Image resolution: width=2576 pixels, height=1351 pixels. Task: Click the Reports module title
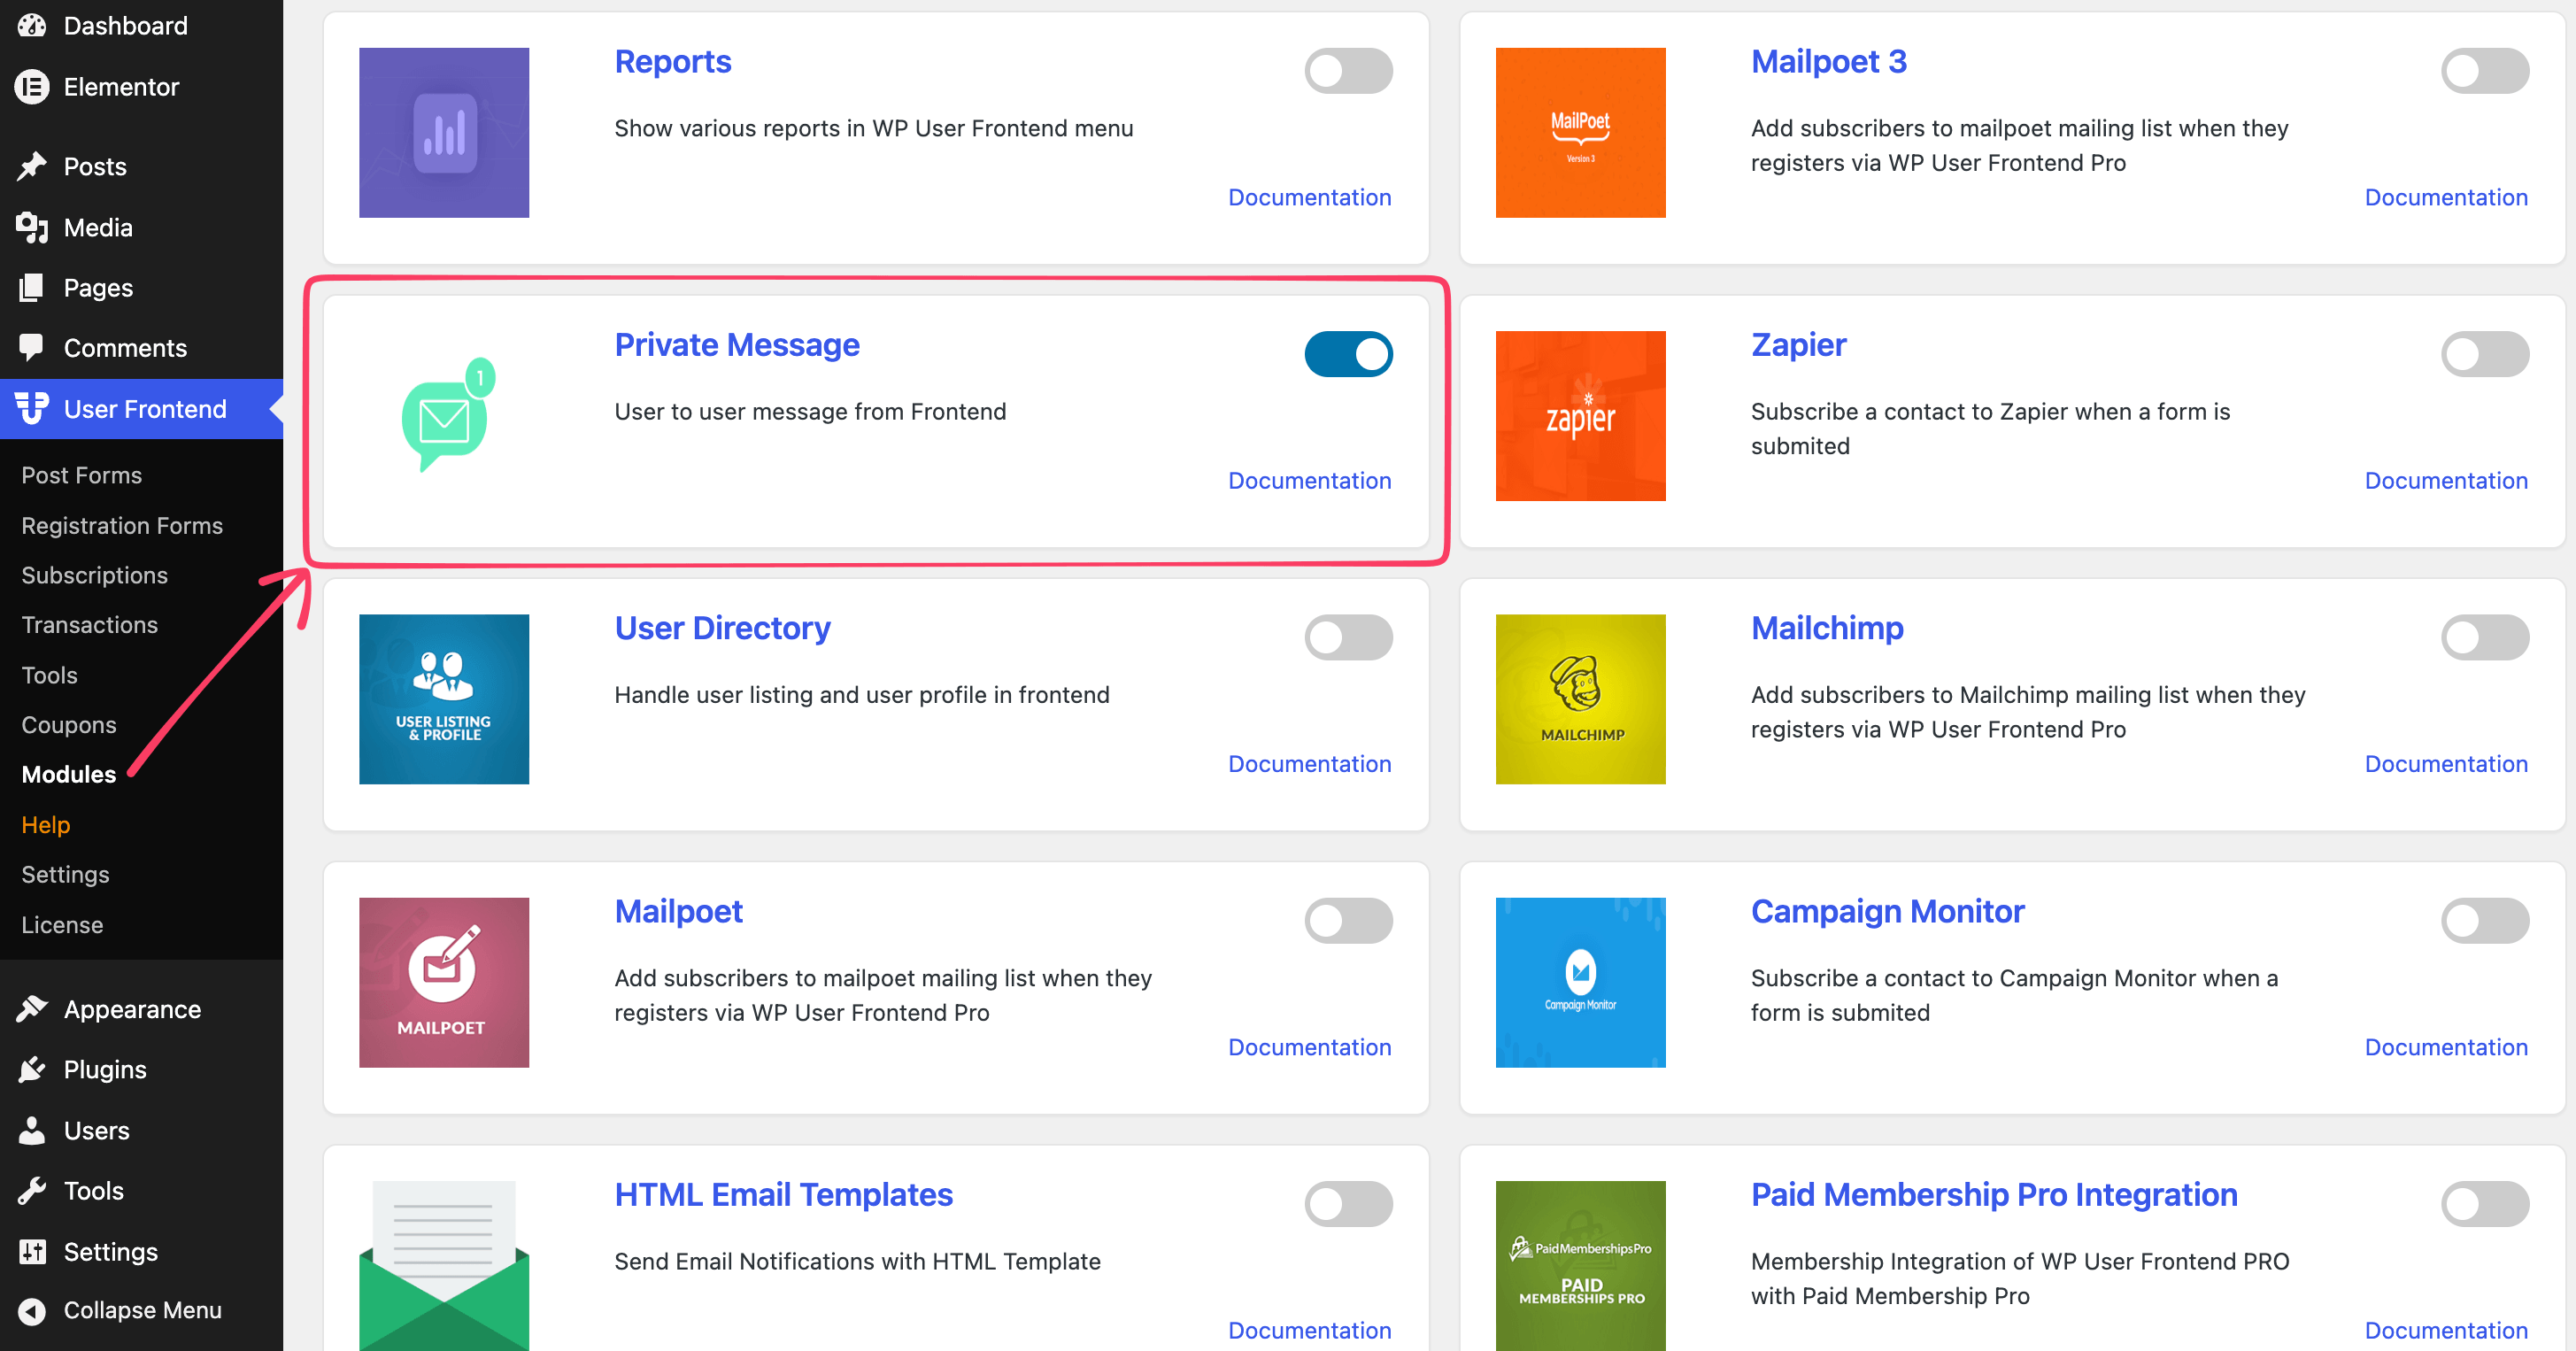[x=673, y=62]
